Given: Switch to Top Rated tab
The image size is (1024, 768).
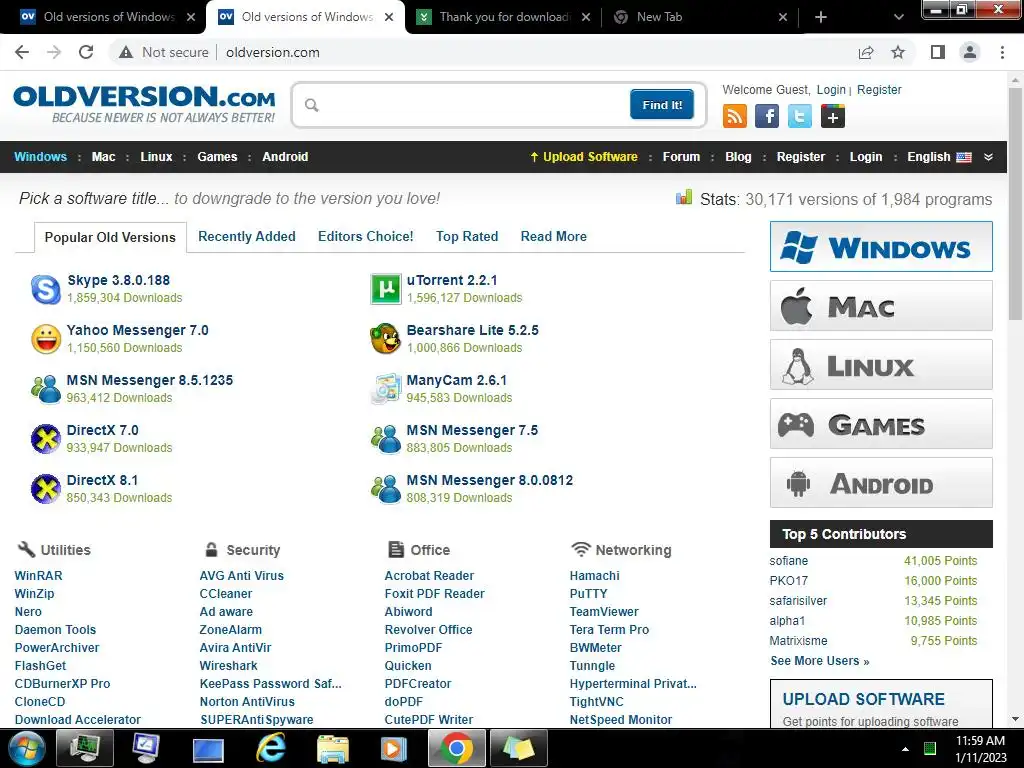Looking at the screenshot, I should (467, 236).
